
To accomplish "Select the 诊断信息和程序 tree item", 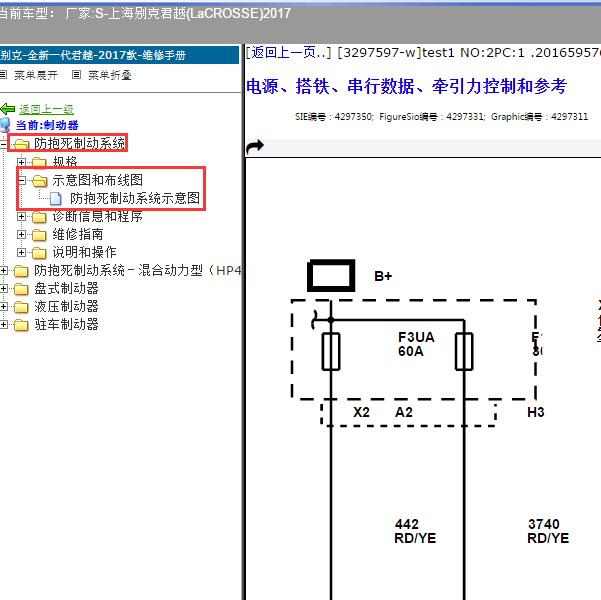I will pos(98,216).
